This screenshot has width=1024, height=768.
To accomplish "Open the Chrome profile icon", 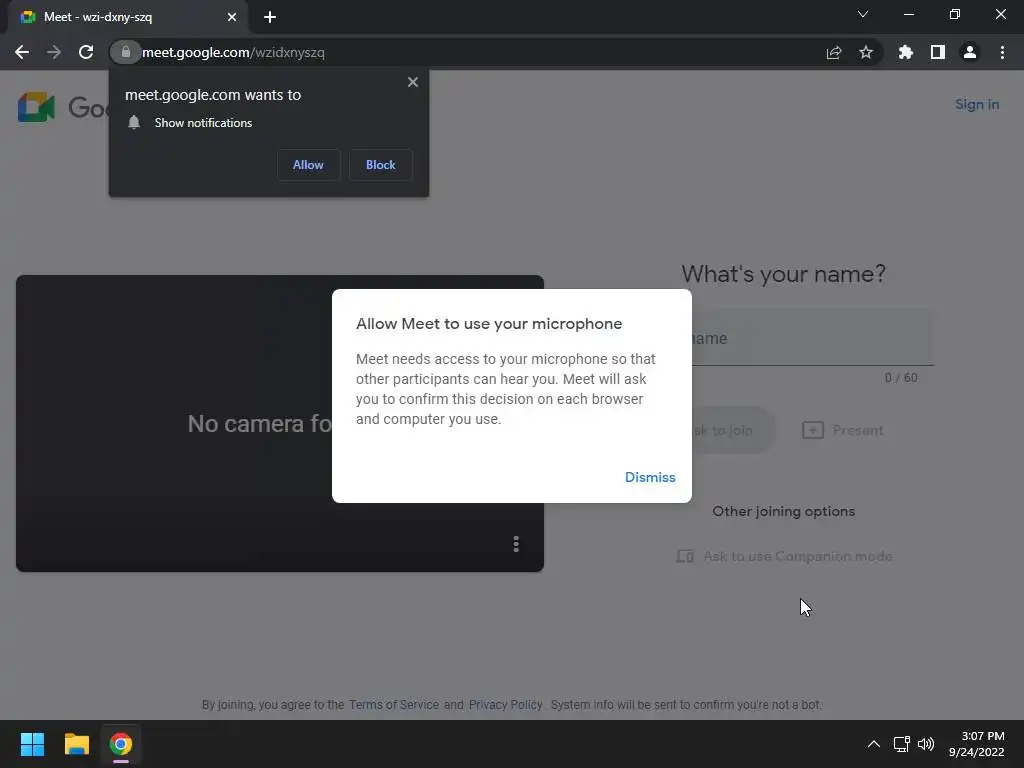I will (970, 52).
